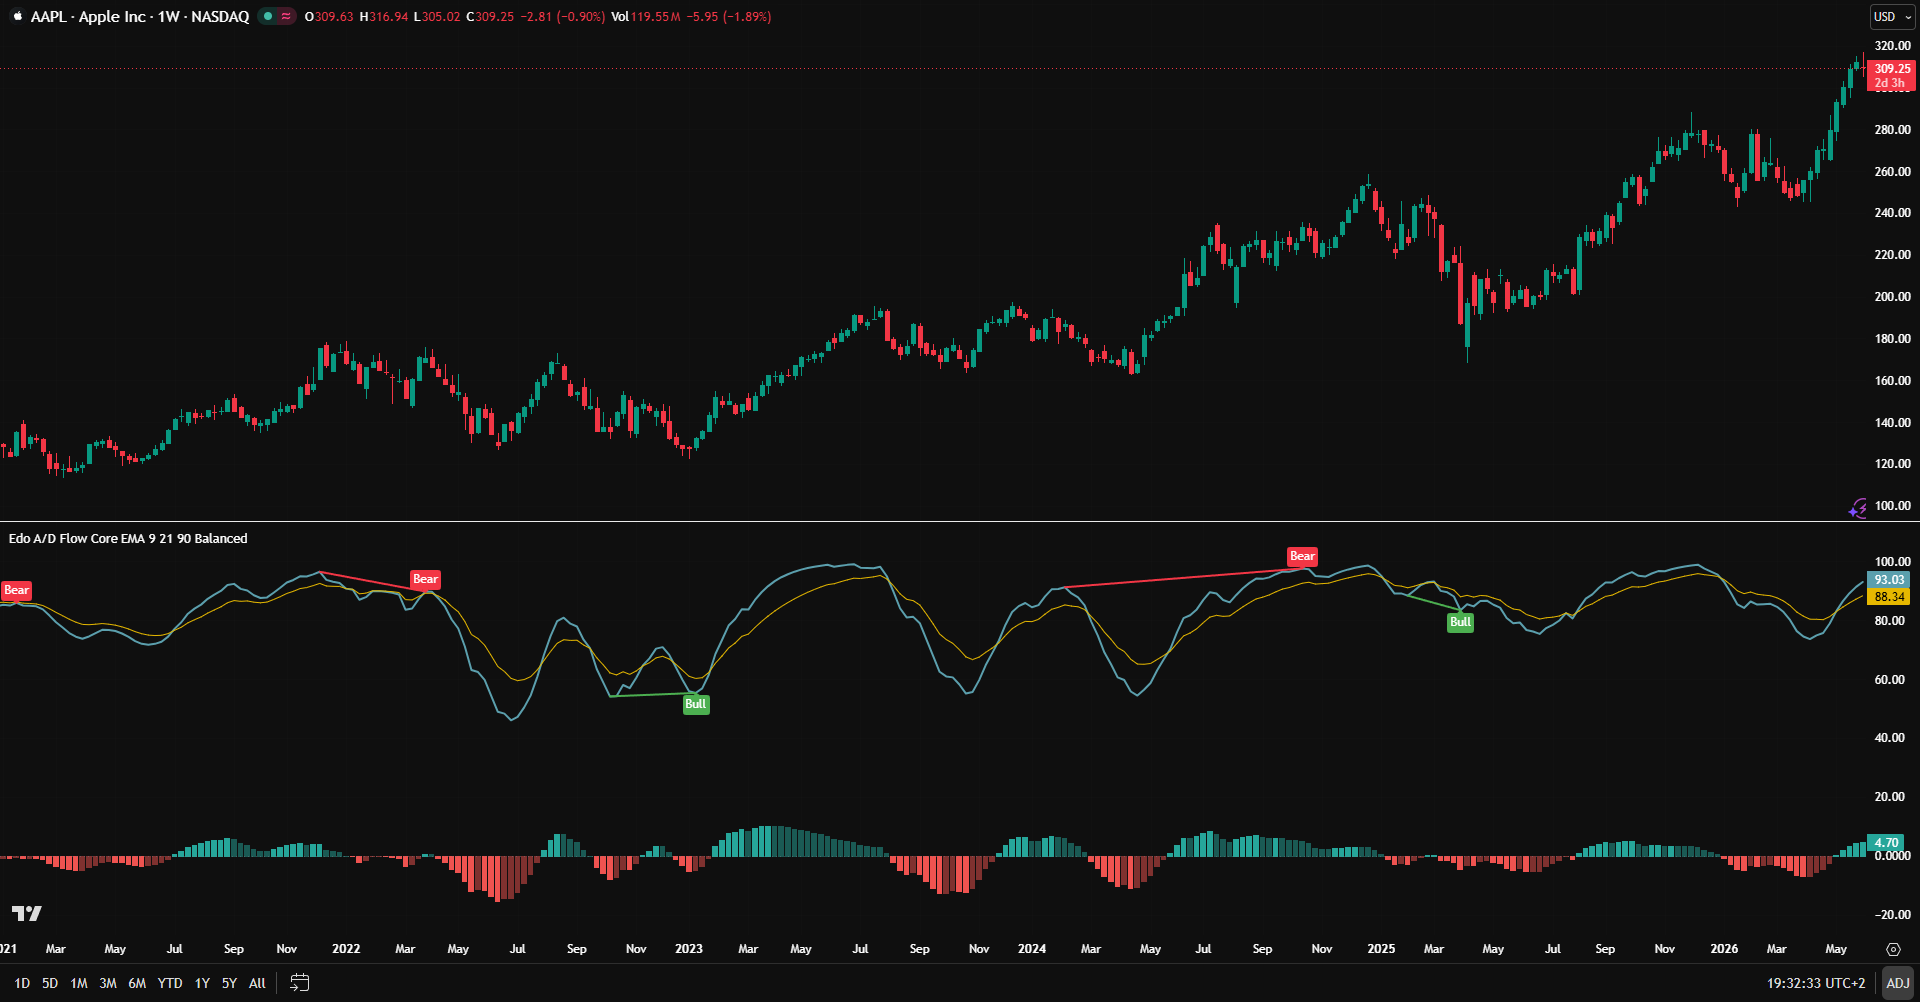This screenshot has height=1002, width=1920.
Task: Click the price change −2.81 (−0.90%)
Action: tap(563, 17)
